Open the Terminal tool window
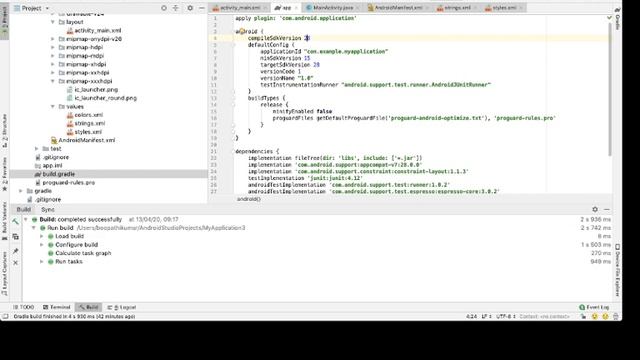 (57, 307)
